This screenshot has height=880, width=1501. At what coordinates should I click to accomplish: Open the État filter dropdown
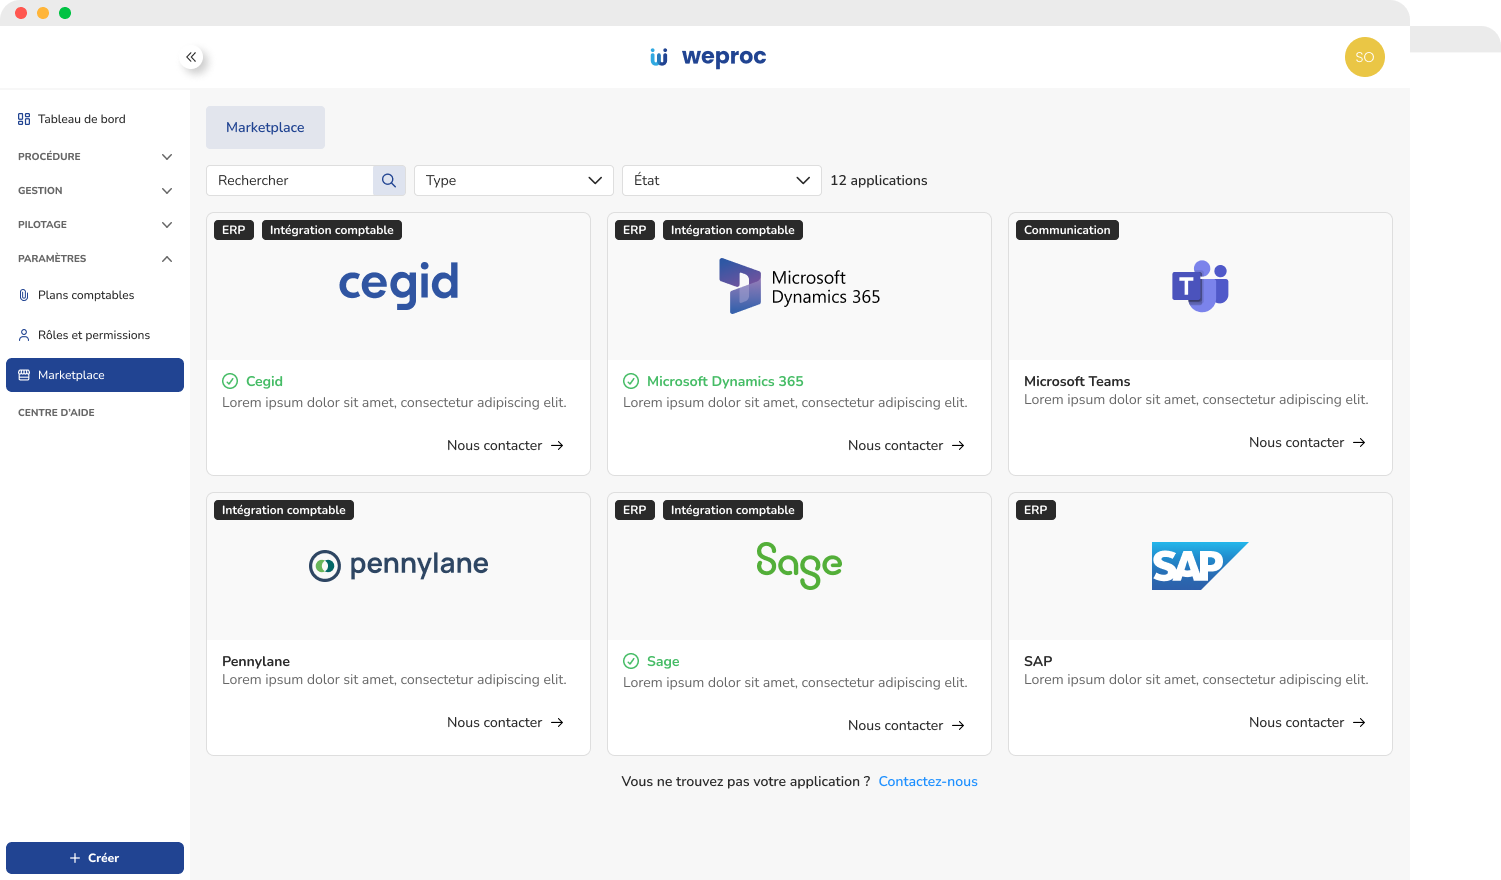point(721,180)
